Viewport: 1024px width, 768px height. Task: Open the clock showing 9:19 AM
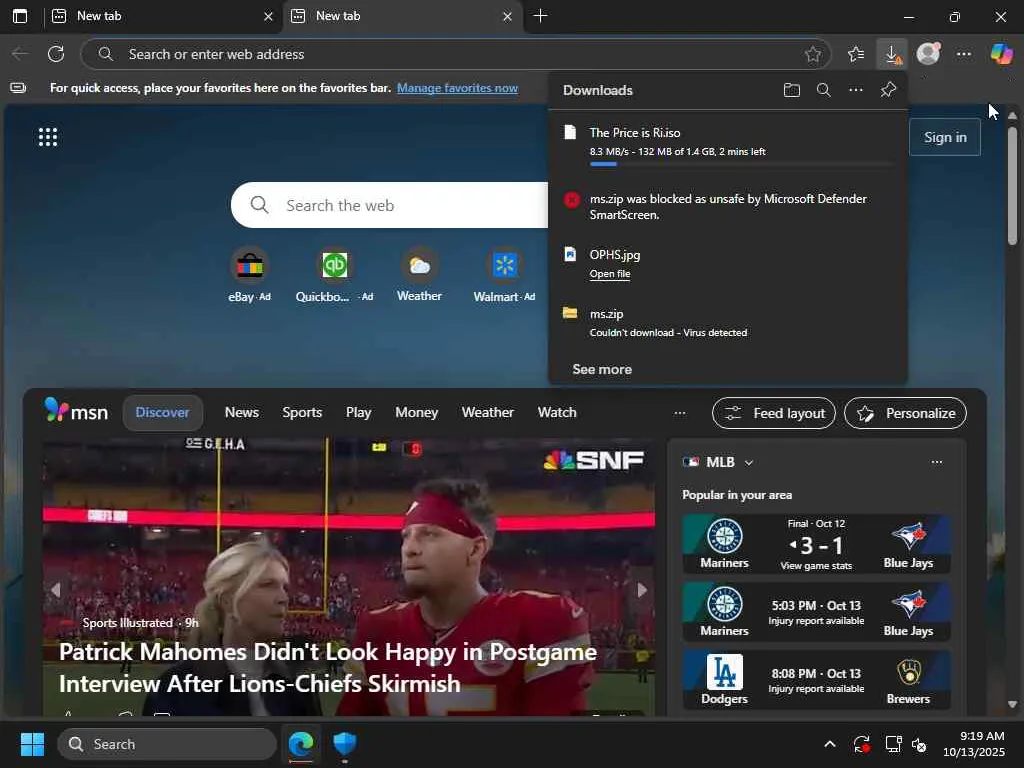pyautogui.click(x=974, y=744)
